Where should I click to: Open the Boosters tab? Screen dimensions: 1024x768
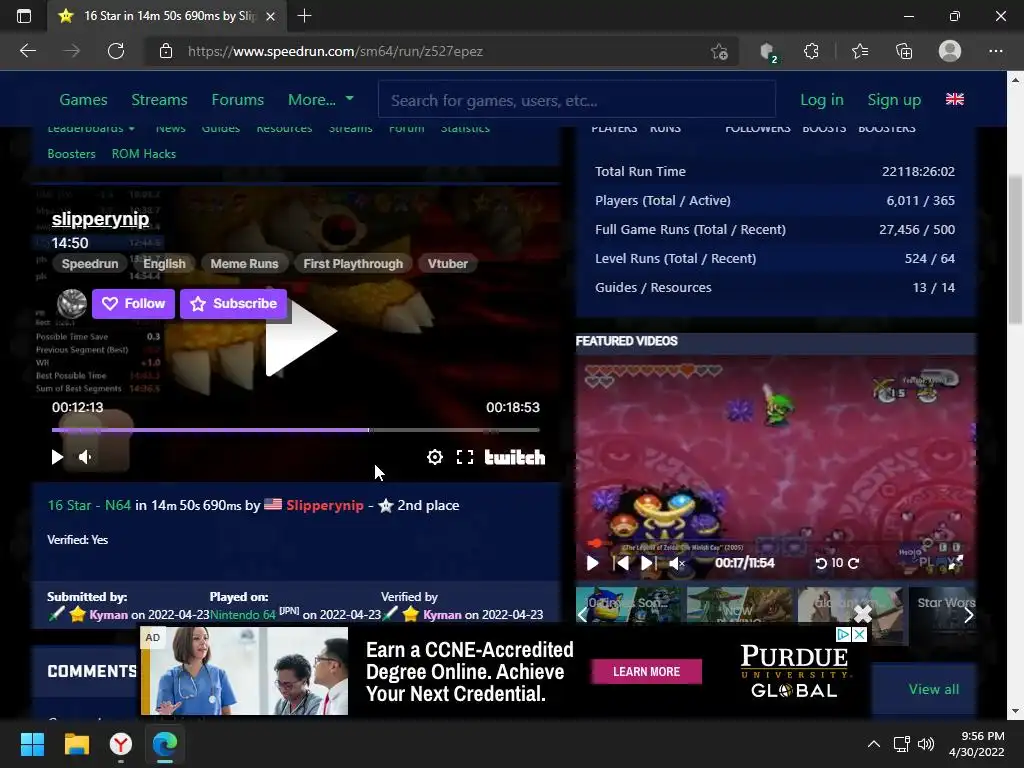(71, 154)
